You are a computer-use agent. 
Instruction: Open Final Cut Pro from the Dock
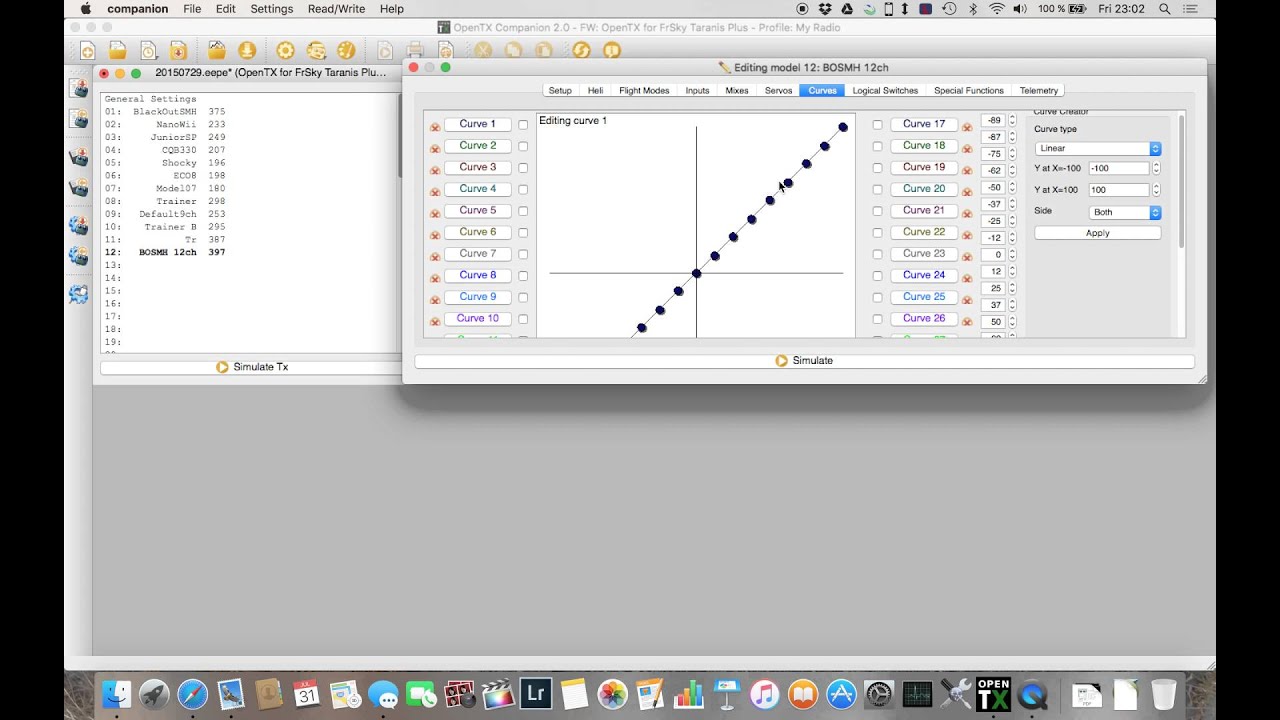point(497,694)
